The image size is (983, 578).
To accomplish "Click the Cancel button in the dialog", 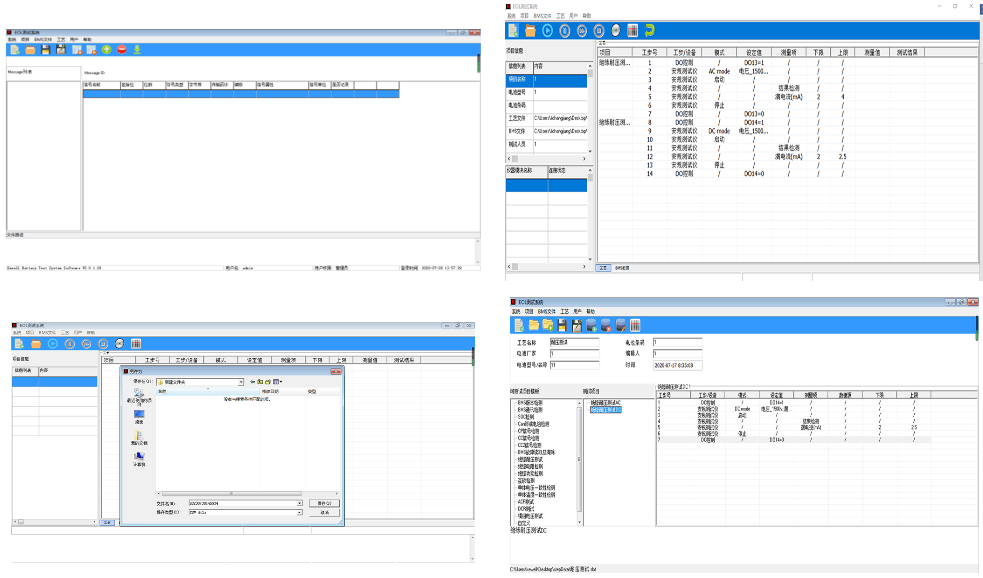I will pyautogui.click(x=324, y=512).
